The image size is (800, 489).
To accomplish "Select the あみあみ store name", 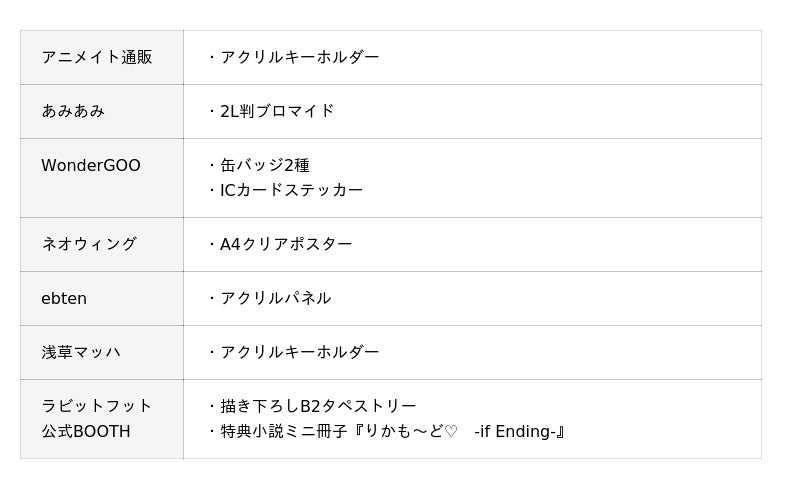I will pyautogui.click(x=73, y=111).
